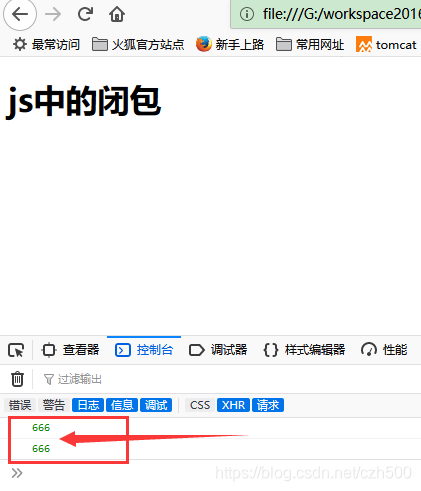The height and width of the screenshot is (491, 421).
Task: Toggle the 错误 errors filter
Action: (20, 405)
